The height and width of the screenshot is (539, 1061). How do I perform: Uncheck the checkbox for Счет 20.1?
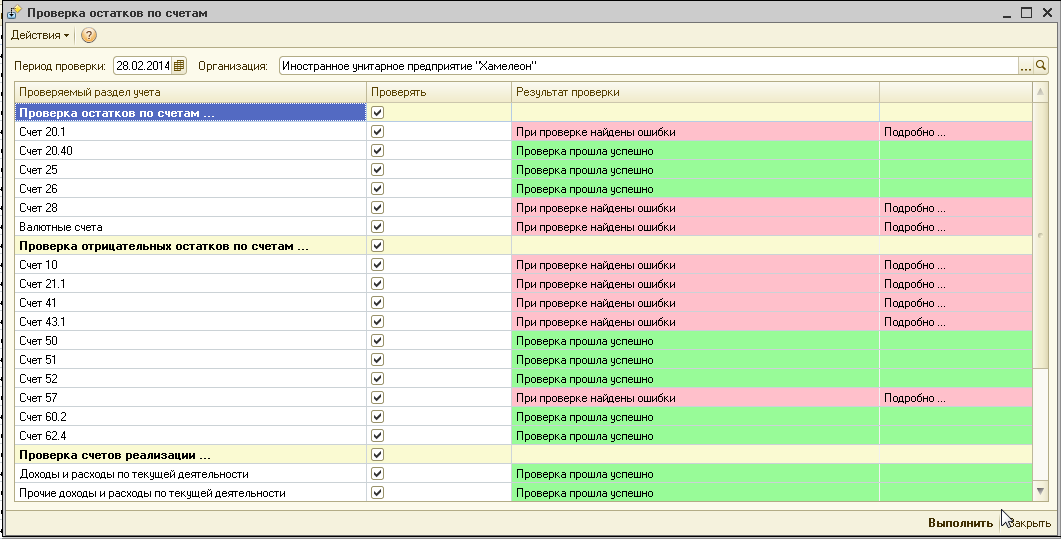click(x=377, y=132)
